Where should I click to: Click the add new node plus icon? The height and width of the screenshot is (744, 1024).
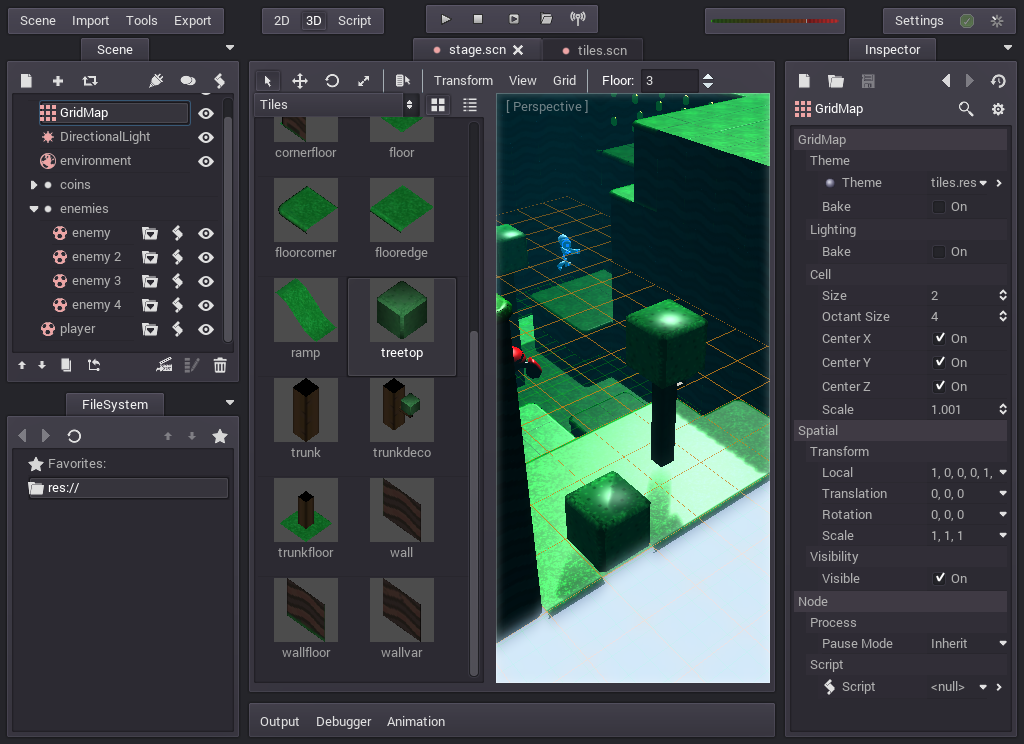pos(58,81)
